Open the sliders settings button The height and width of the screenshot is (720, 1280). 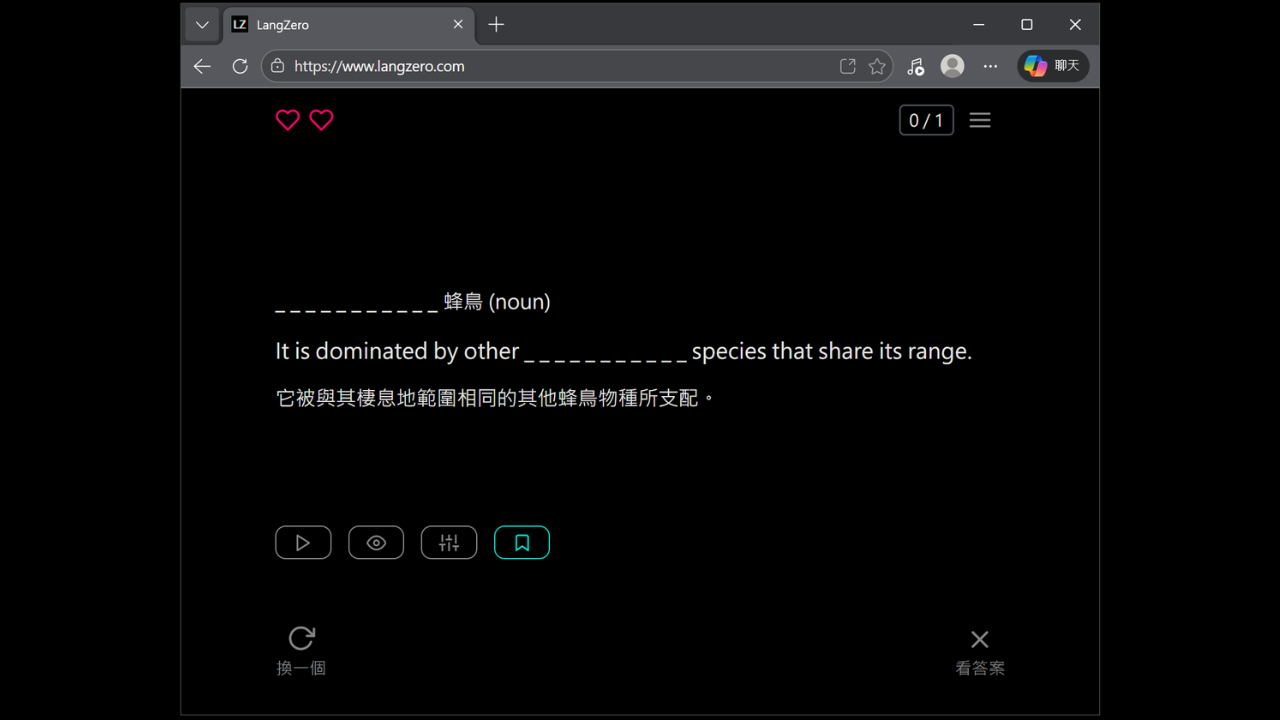click(449, 543)
